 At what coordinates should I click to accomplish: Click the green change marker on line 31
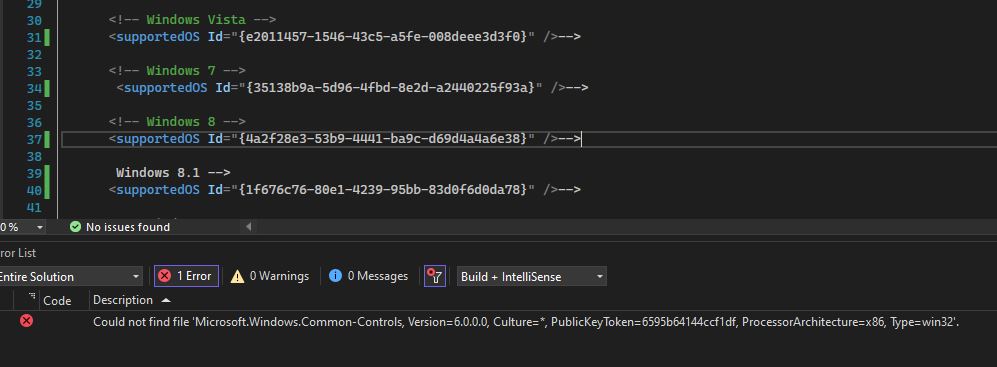(47, 37)
